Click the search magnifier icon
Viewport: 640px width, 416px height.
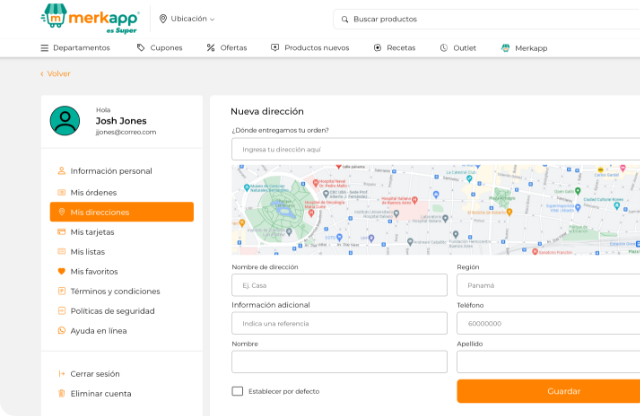[345, 19]
